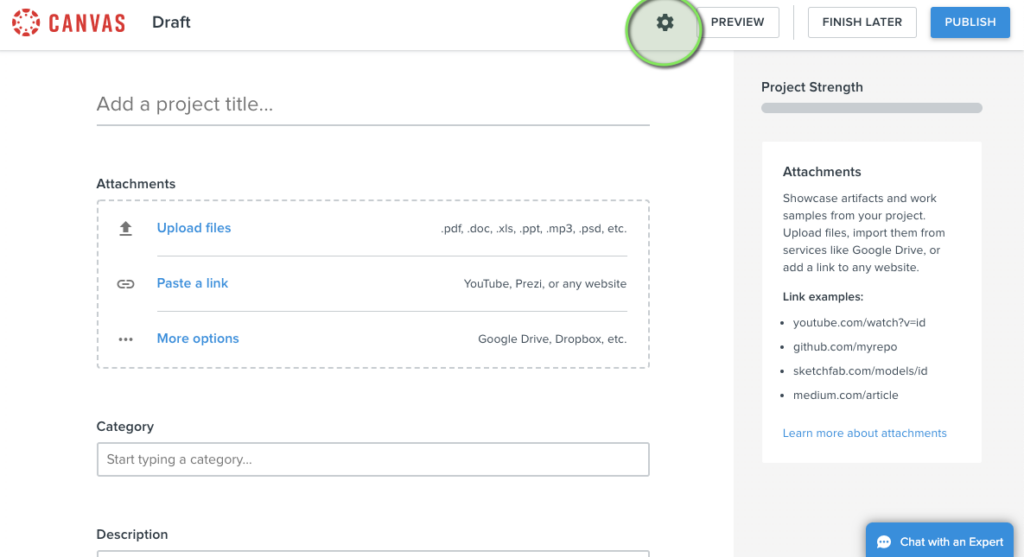The height and width of the screenshot is (557, 1024).
Task: Click the Description field below label
Action: point(373,554)
